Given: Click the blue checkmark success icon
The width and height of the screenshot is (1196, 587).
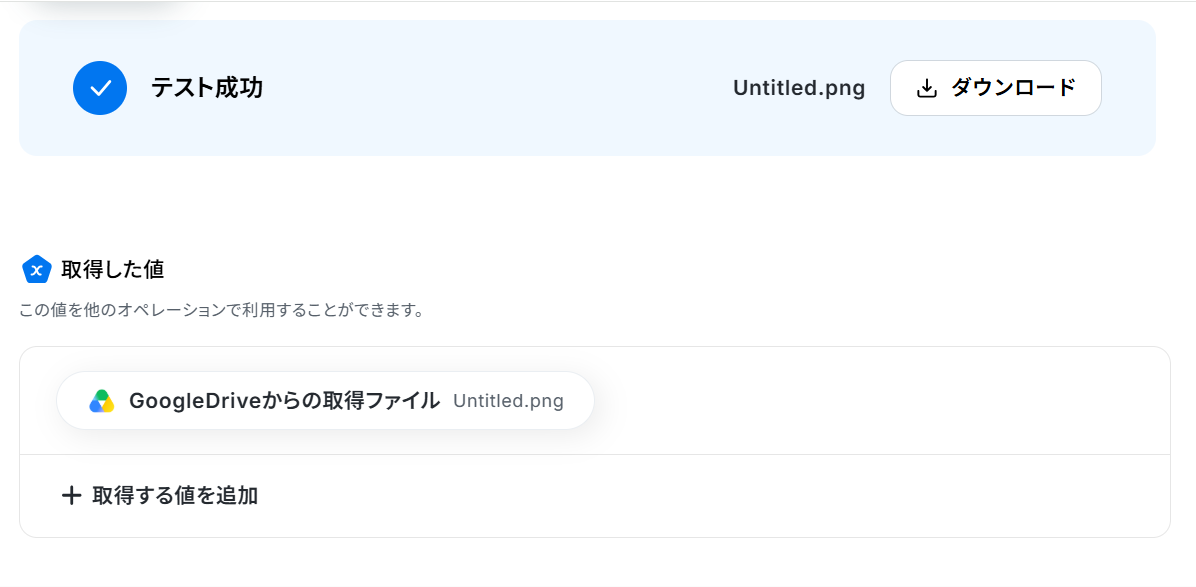Looking at the screenshot, I should (100, 88).
